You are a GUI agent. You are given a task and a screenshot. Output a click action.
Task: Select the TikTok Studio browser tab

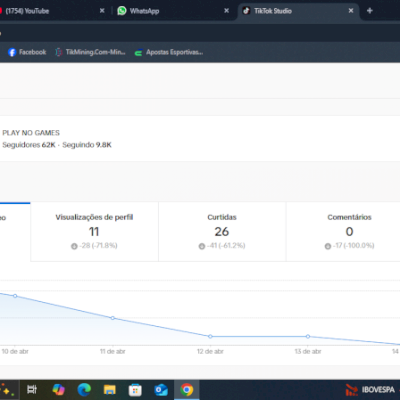(298, 11)
